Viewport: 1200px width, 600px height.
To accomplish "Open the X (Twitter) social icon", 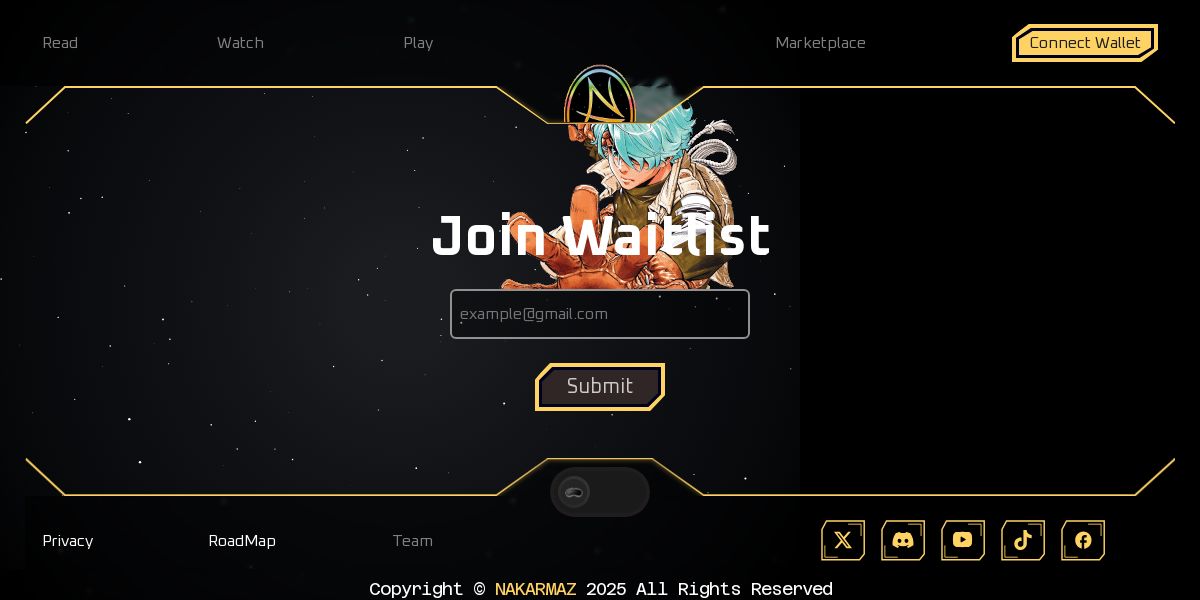I will (x=843, y=540).
